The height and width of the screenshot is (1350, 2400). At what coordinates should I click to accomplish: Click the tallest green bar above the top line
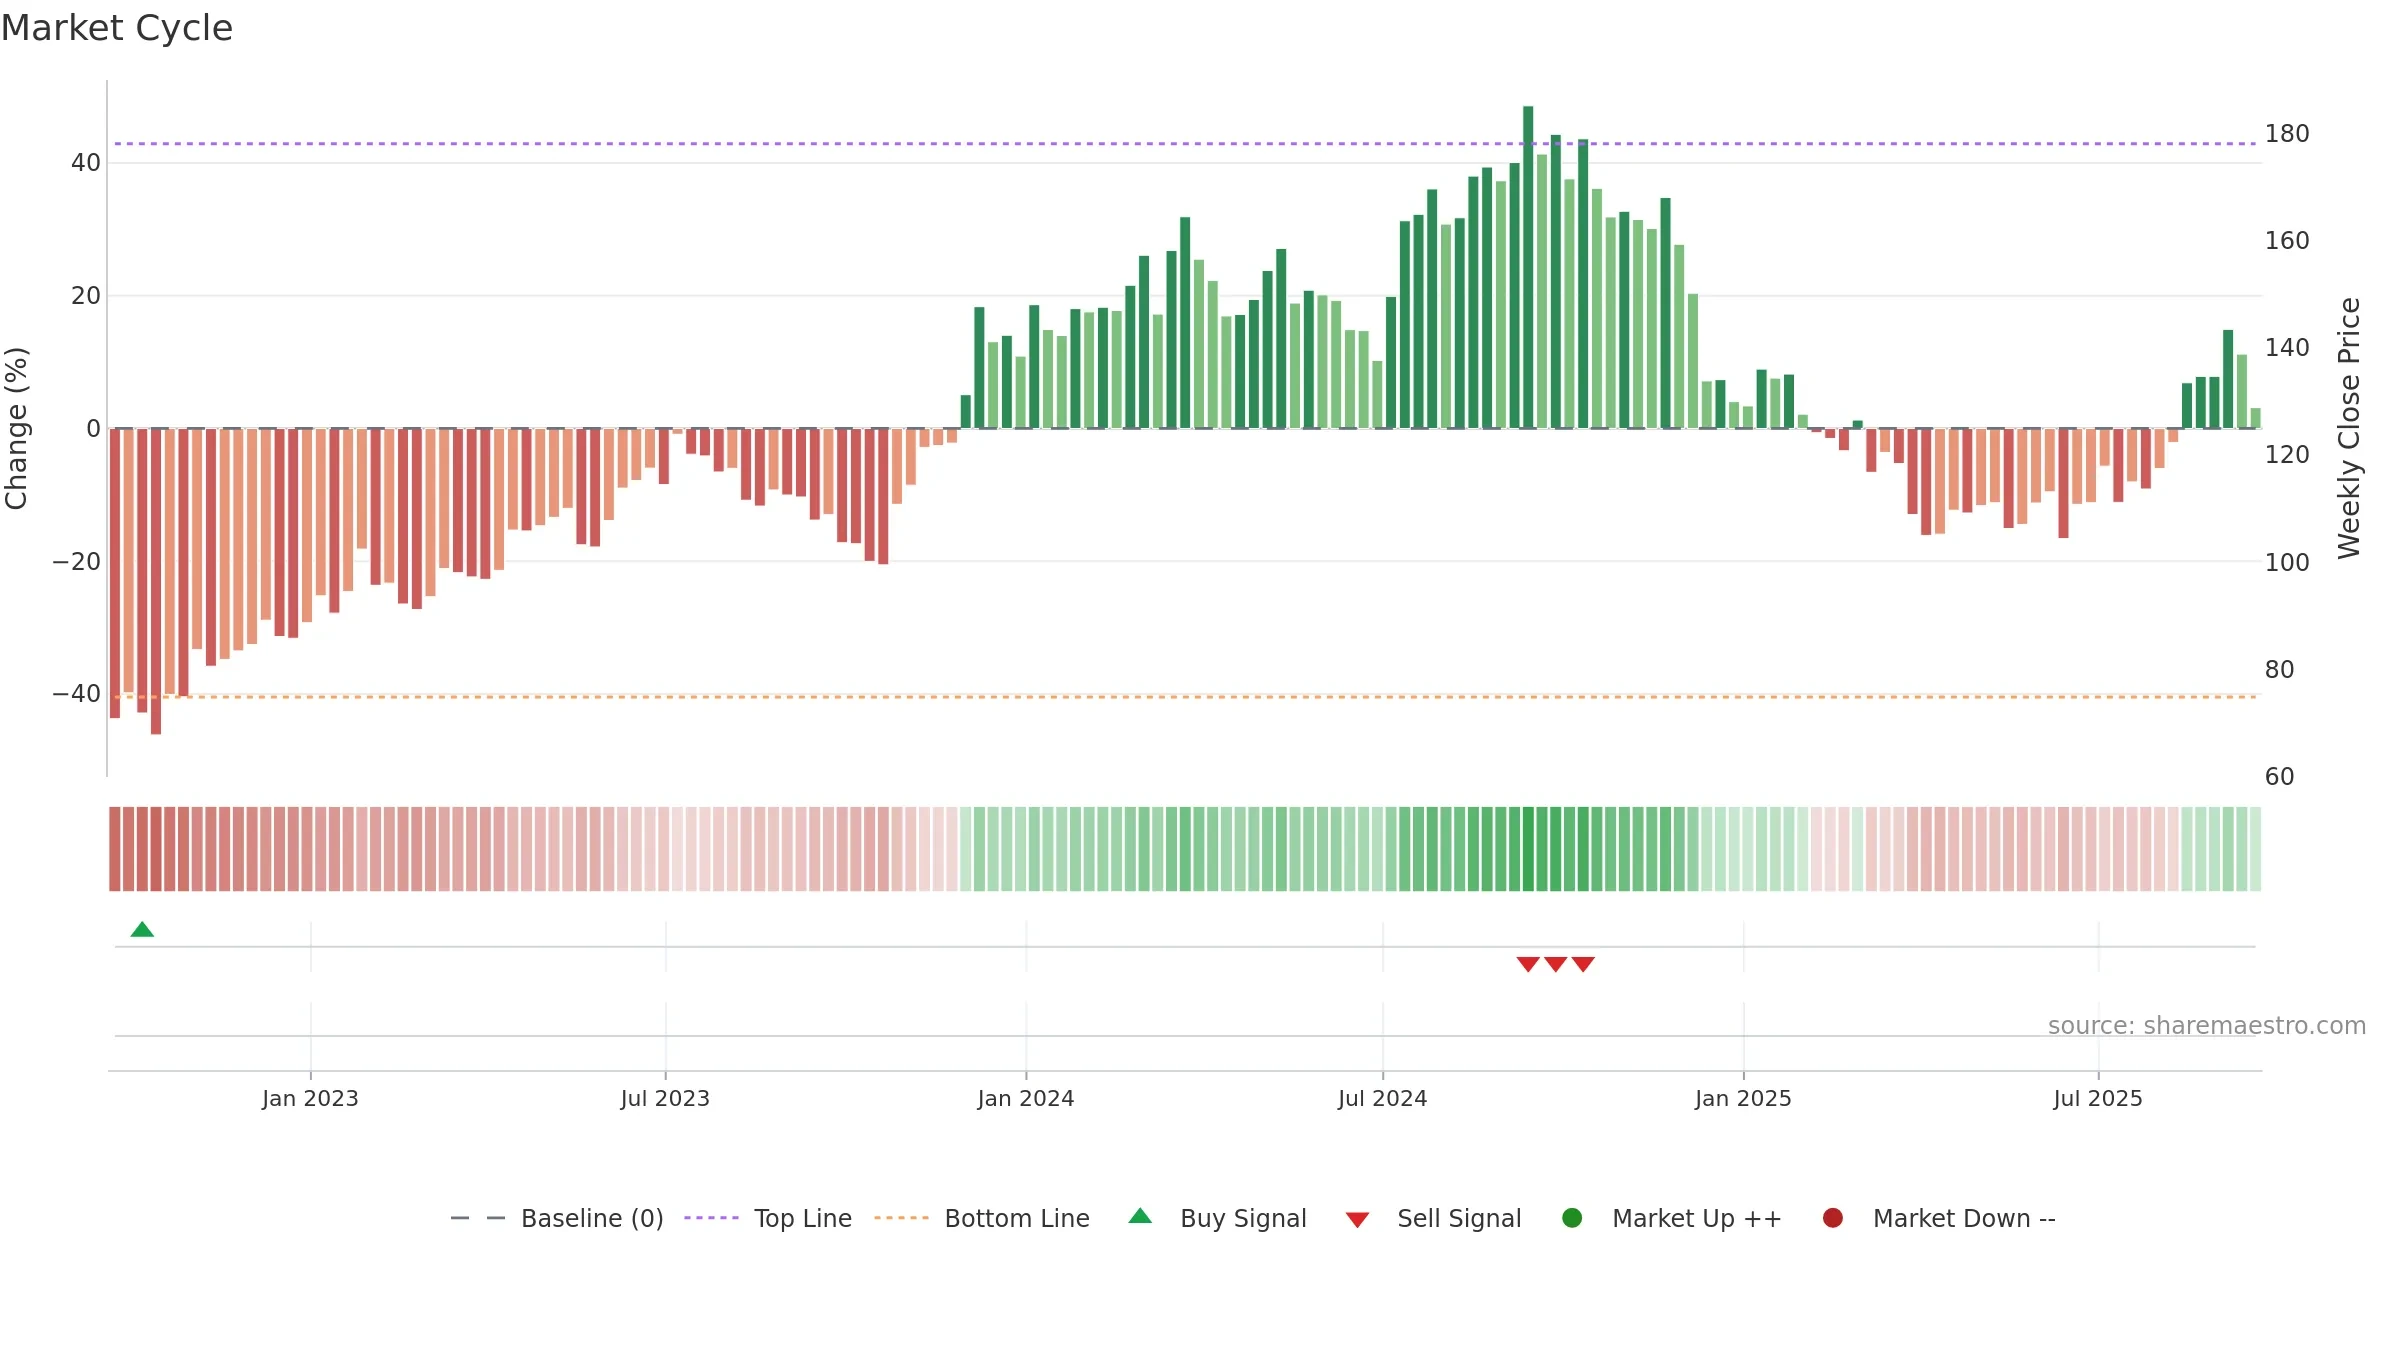pos(1528,267)
